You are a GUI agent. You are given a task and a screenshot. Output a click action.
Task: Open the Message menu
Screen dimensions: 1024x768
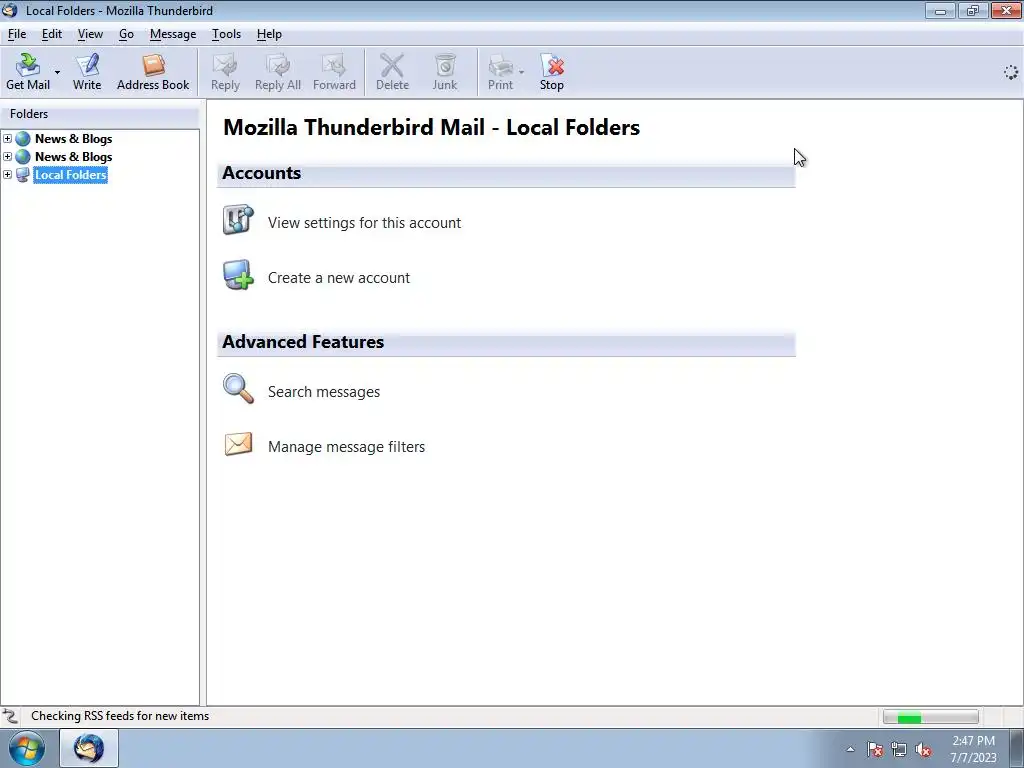tap(172, 34)
